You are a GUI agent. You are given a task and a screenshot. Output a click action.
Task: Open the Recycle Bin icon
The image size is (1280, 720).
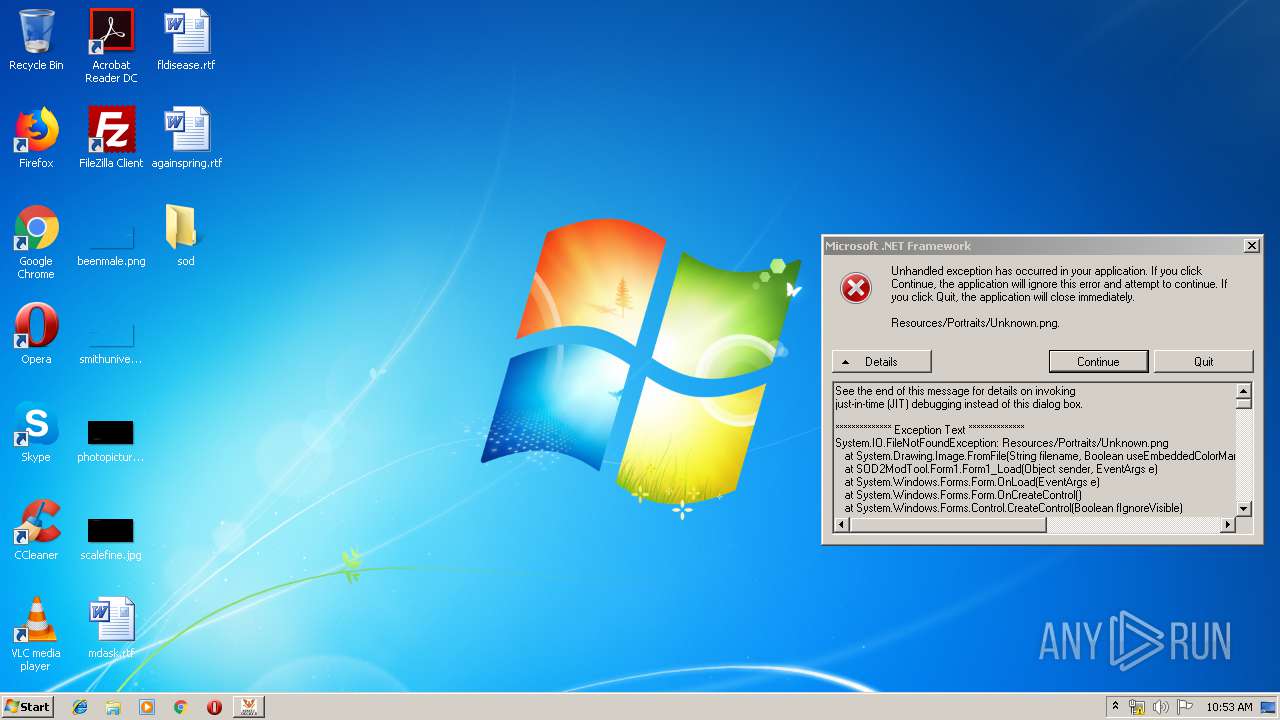(36, 41)
